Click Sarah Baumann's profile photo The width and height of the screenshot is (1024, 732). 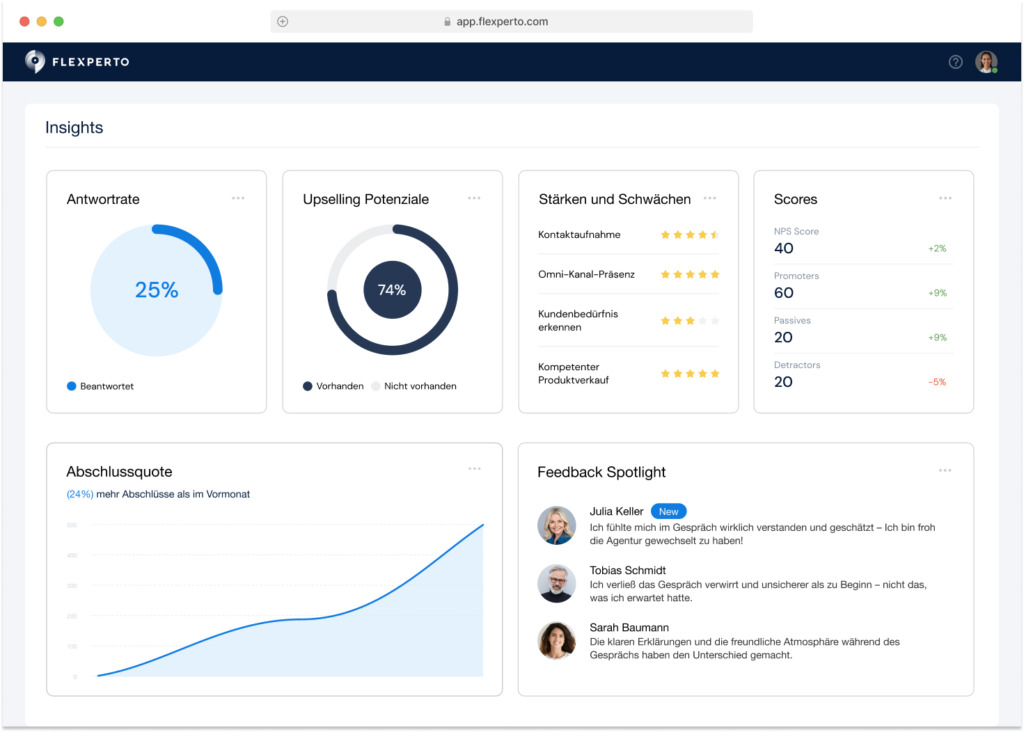[556, 640]
